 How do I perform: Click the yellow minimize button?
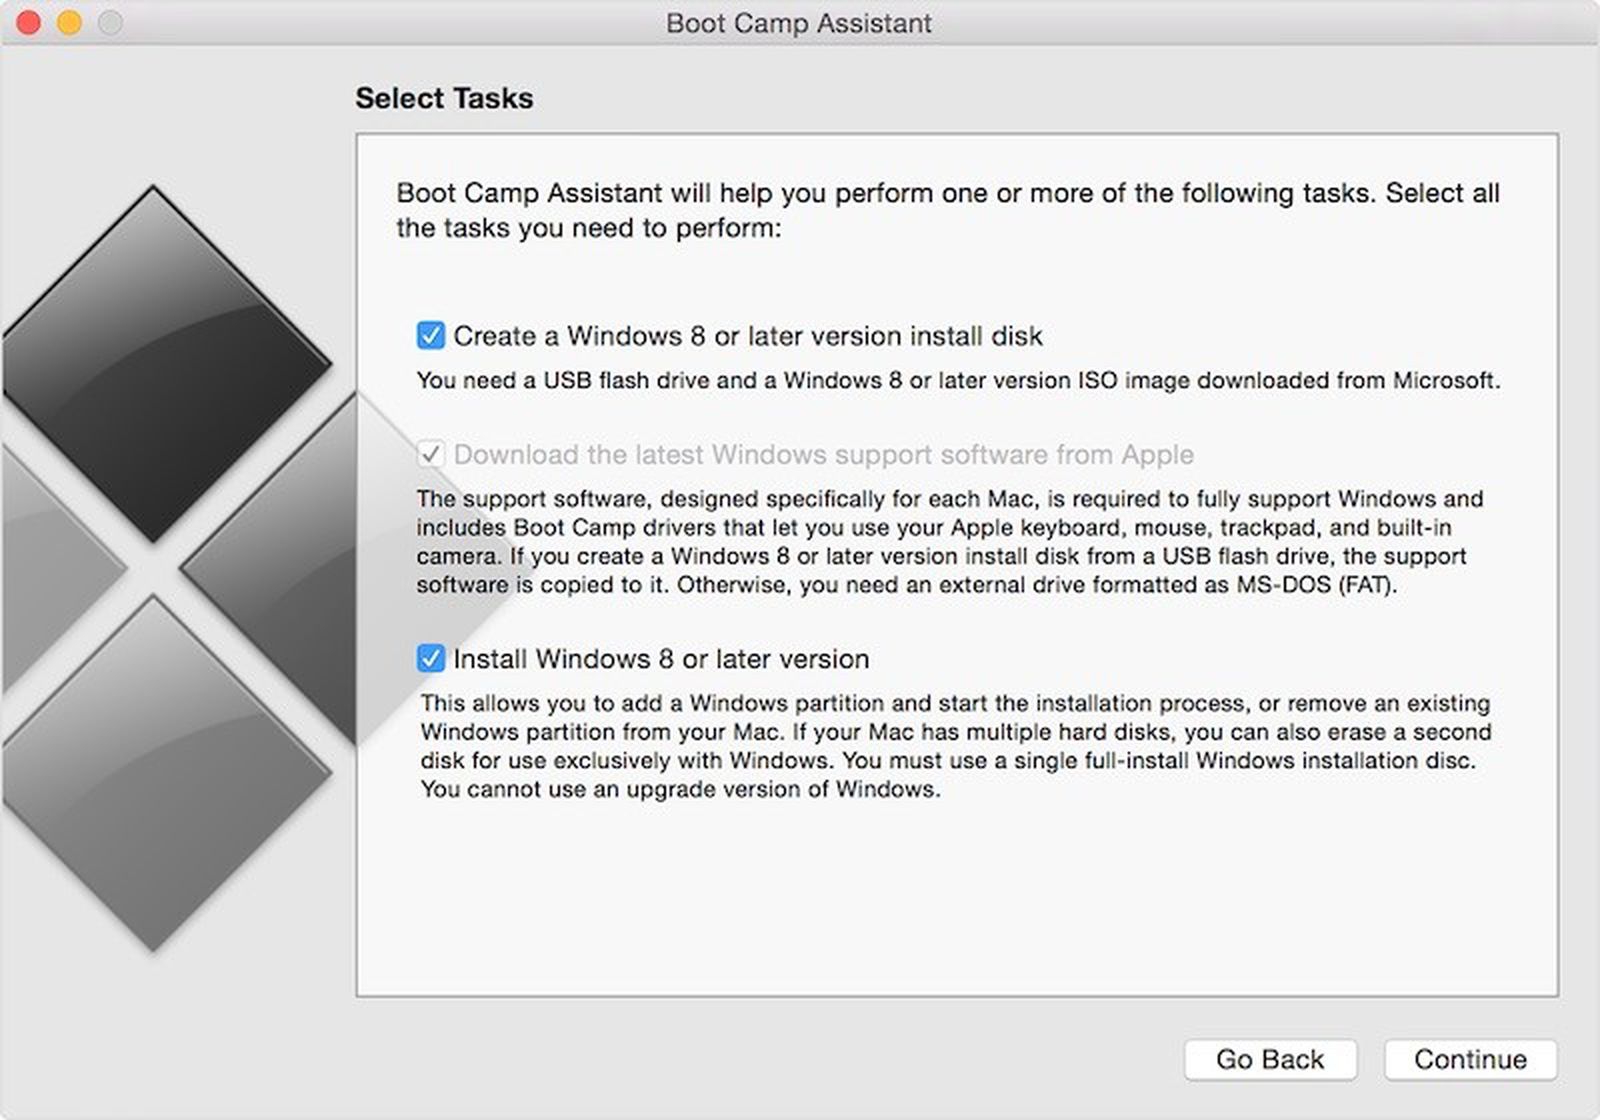pos(67,20)
